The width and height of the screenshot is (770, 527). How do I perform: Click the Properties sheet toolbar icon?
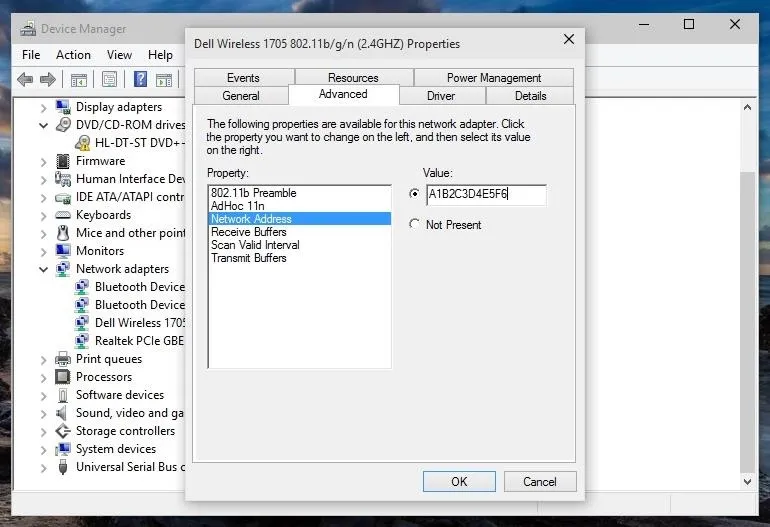[110, 79]
